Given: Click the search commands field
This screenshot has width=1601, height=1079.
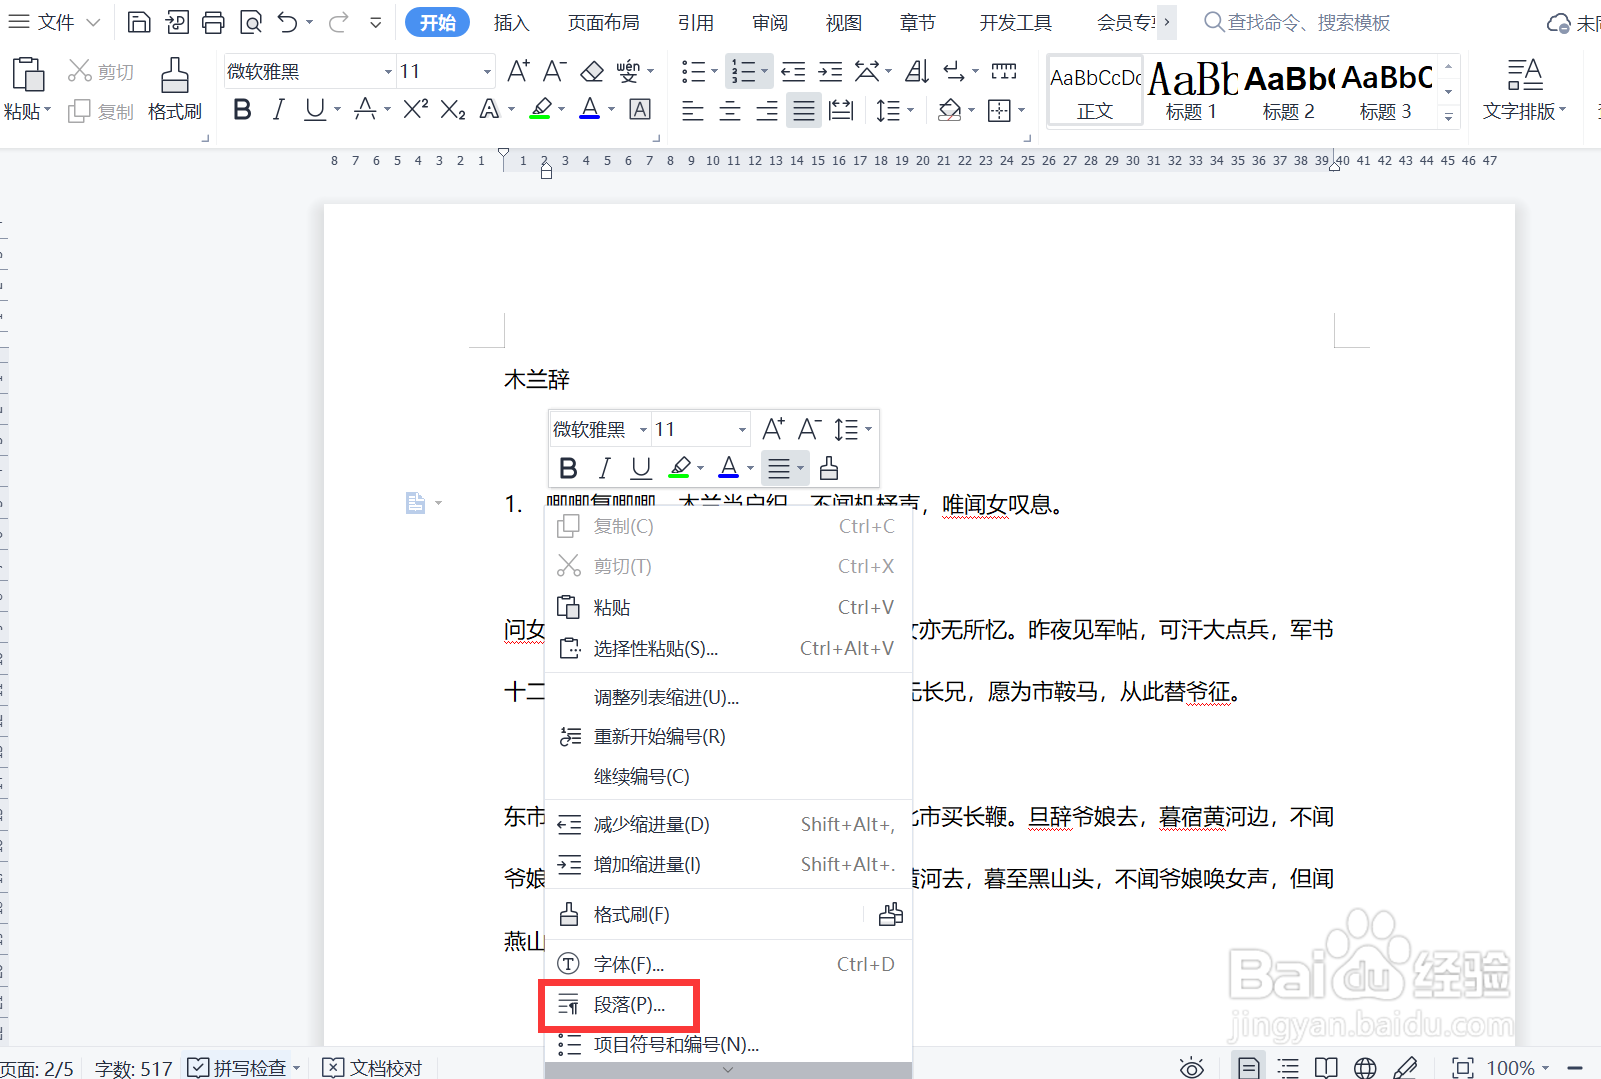Looking at the screenshot, I should click(x=1298, y=22).
